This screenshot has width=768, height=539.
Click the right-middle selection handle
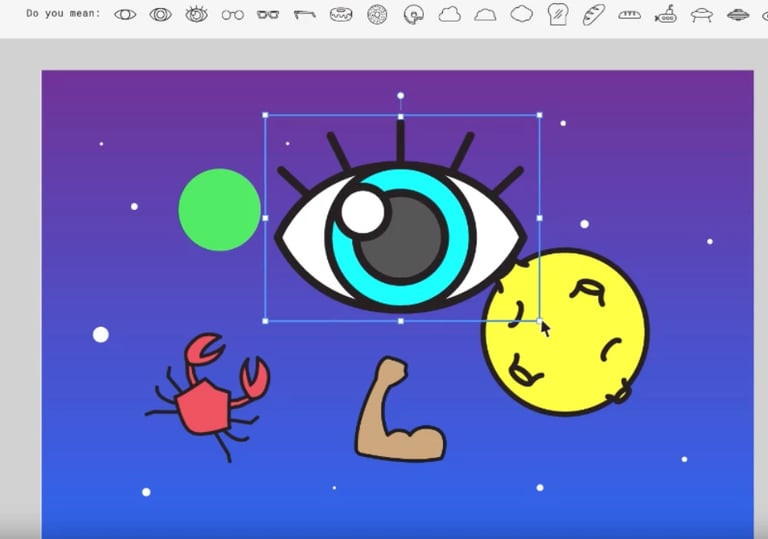pos(540,218)
